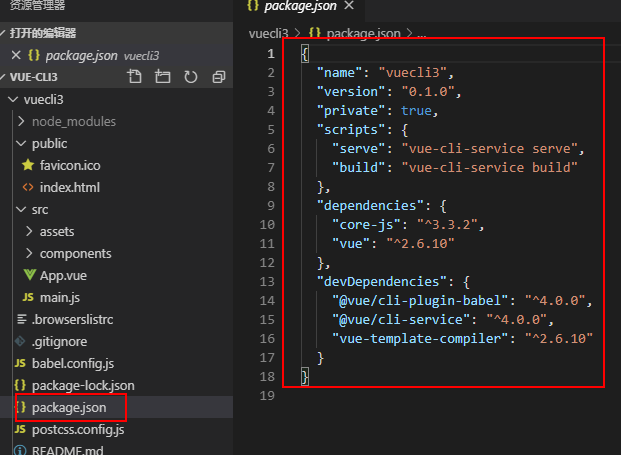Viewport: 621px width, 455px height.
Task: Click the breadcrumb ellipsis segment
Action: (421, 34)
